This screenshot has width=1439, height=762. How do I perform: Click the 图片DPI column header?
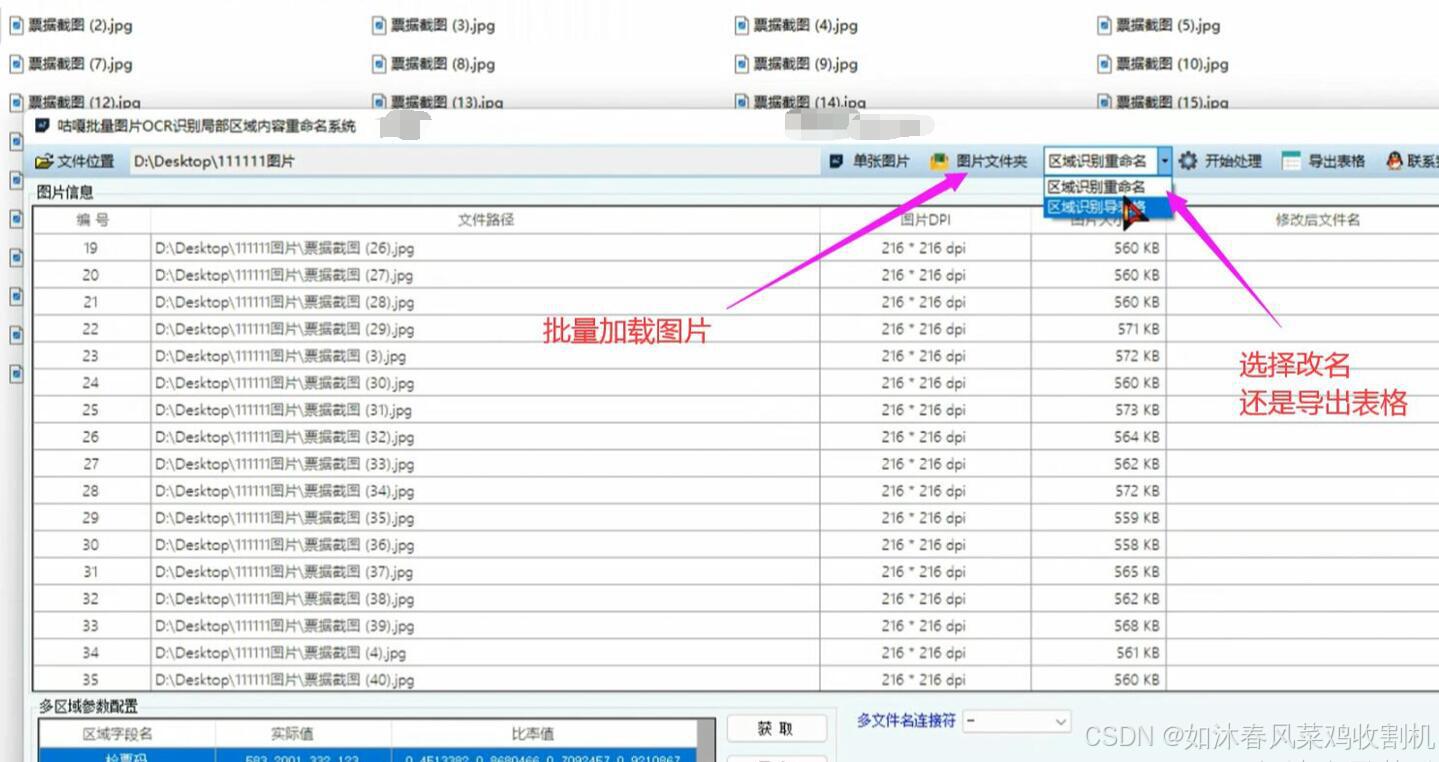pos(925,220)
